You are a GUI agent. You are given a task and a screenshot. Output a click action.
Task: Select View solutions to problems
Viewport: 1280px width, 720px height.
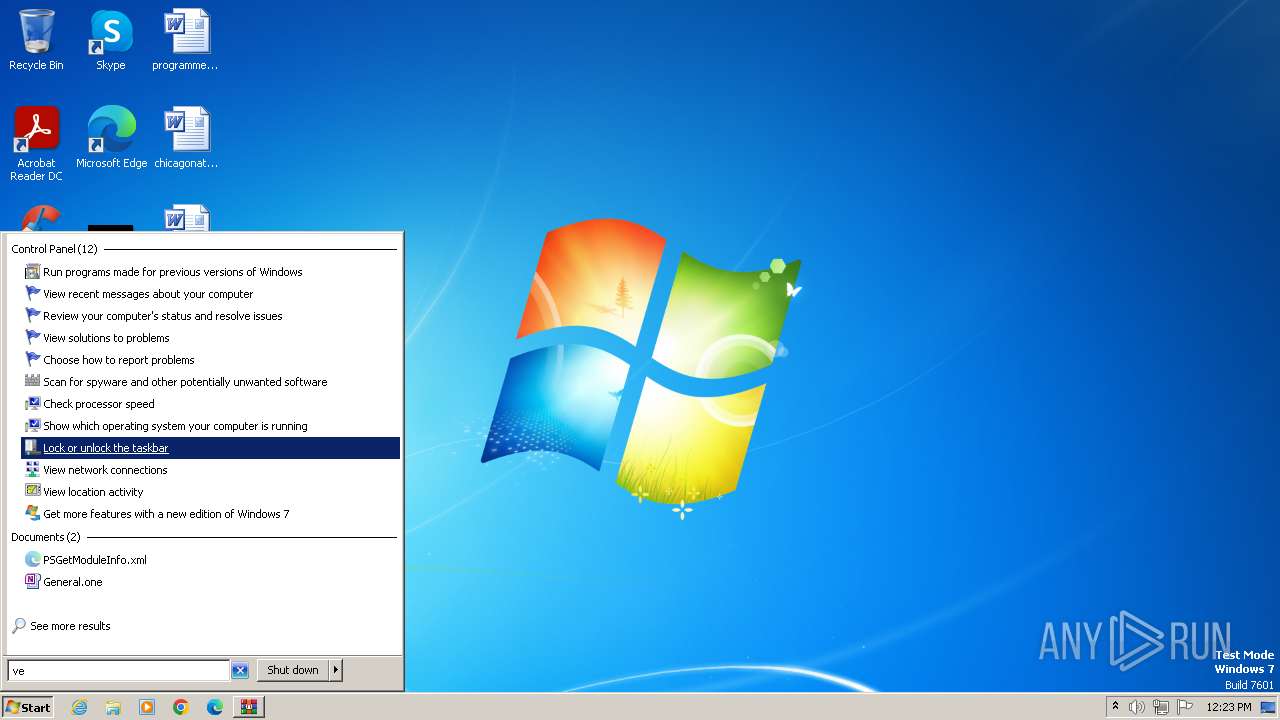(210, 338)
